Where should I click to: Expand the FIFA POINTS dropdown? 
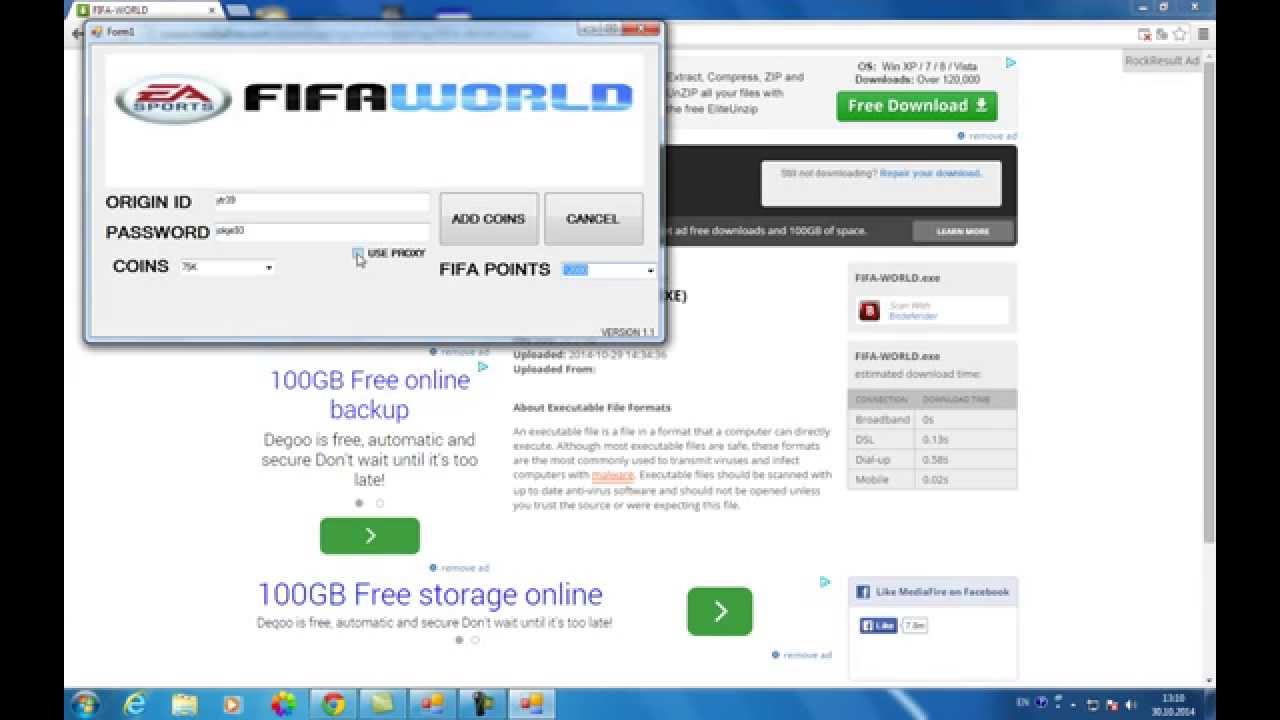pos(608,270)
